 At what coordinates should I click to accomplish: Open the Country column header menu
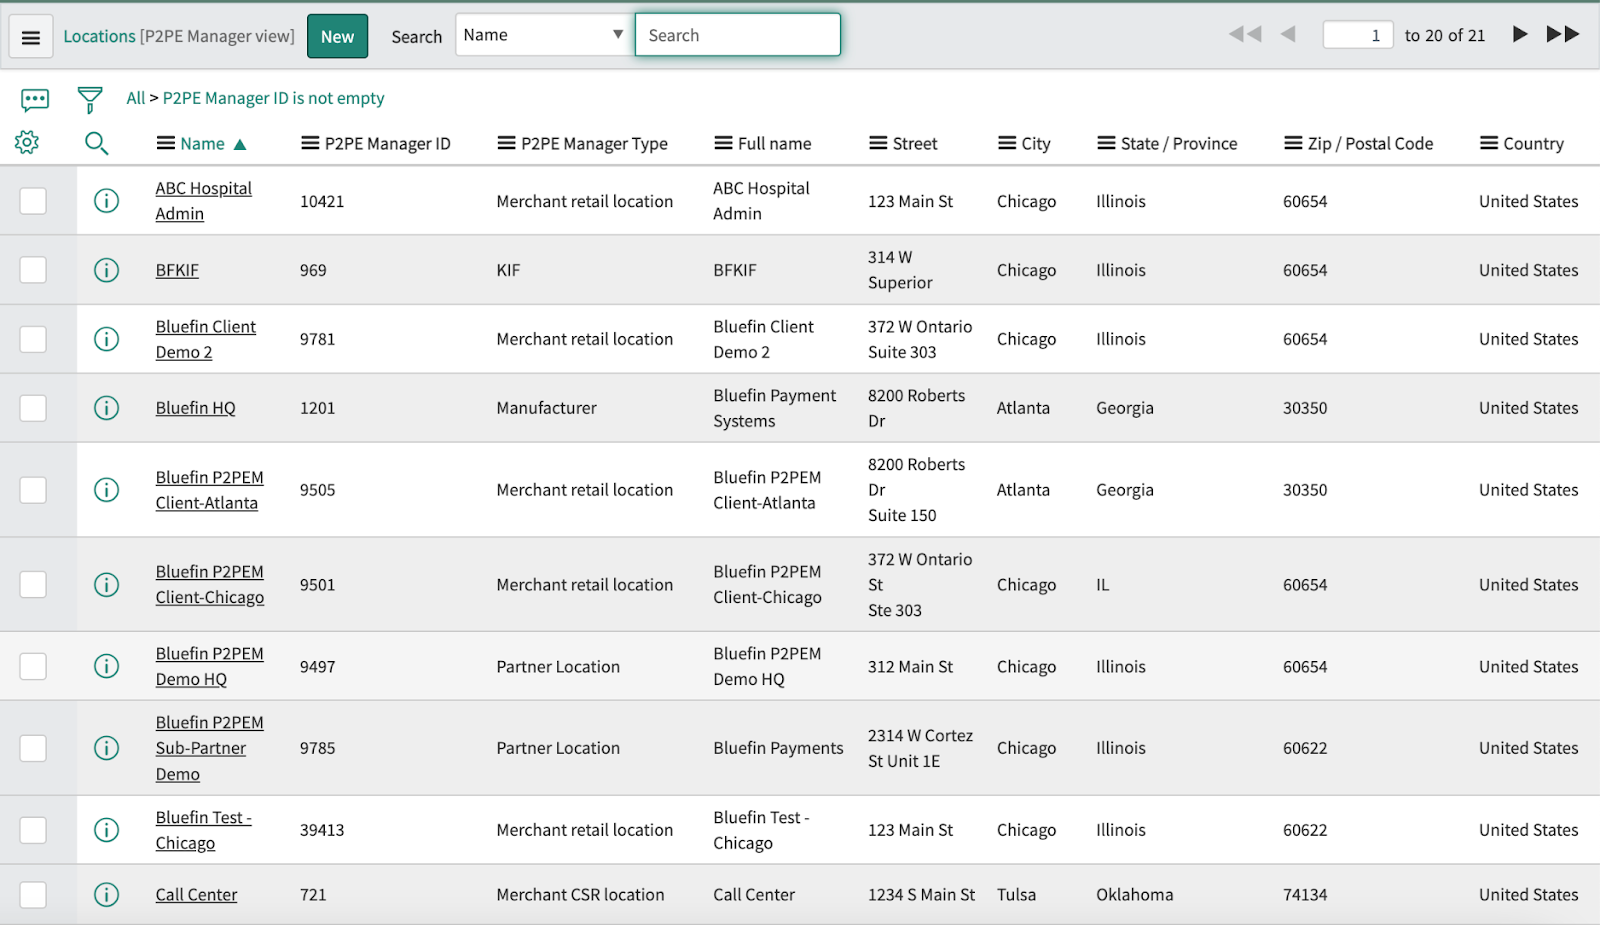[1489, 143]
